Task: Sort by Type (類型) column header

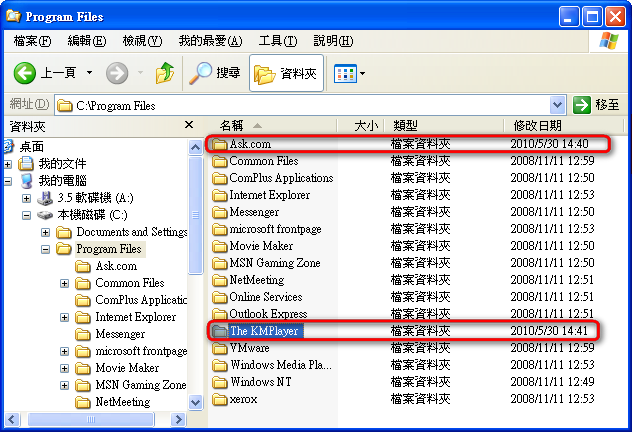Action: (x=444, y=126)
